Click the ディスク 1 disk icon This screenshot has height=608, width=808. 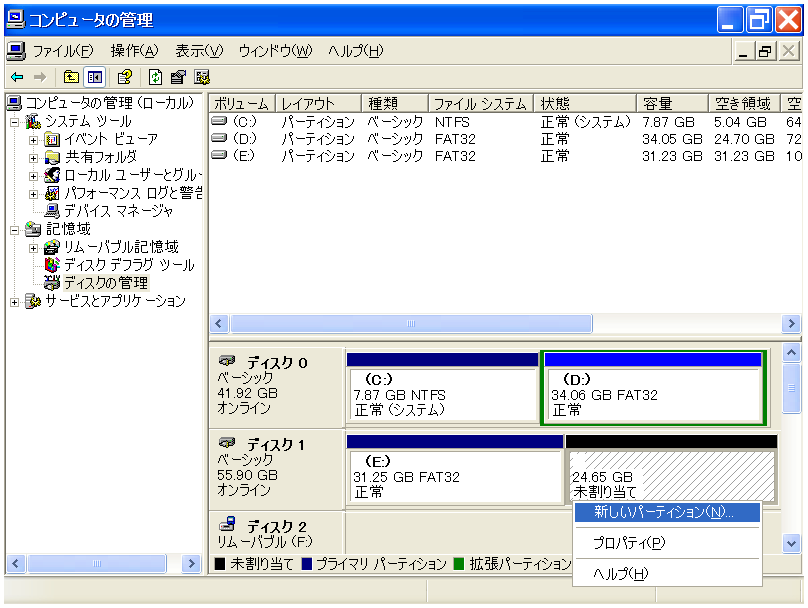[x=227, y=443]
